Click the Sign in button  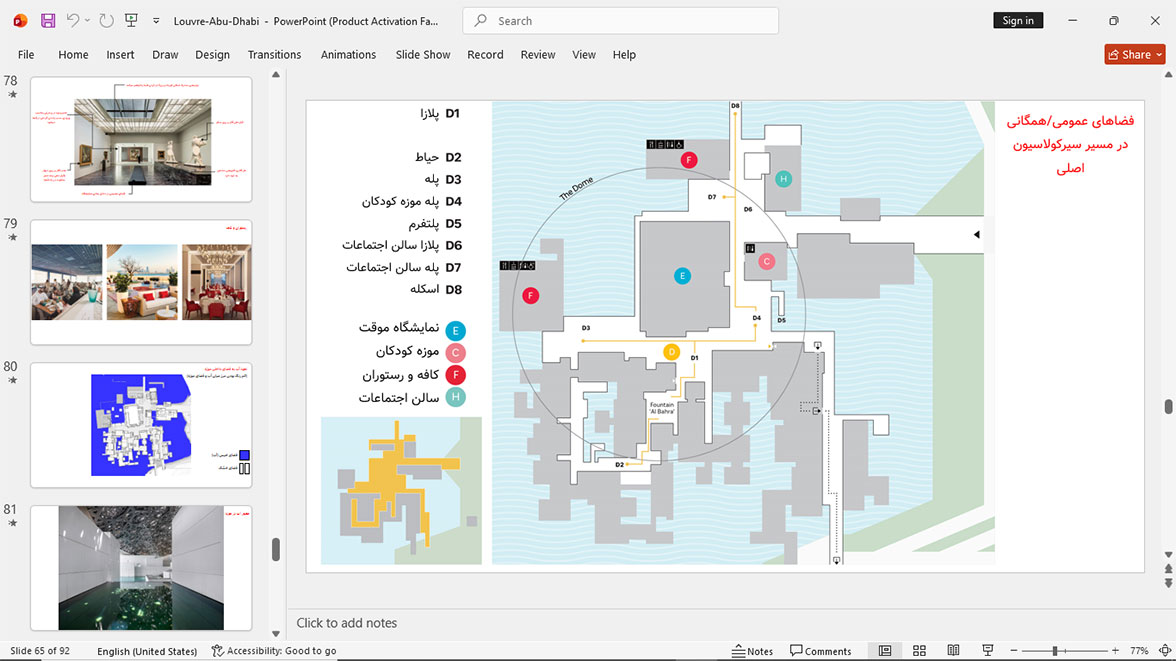(1018, 20)
